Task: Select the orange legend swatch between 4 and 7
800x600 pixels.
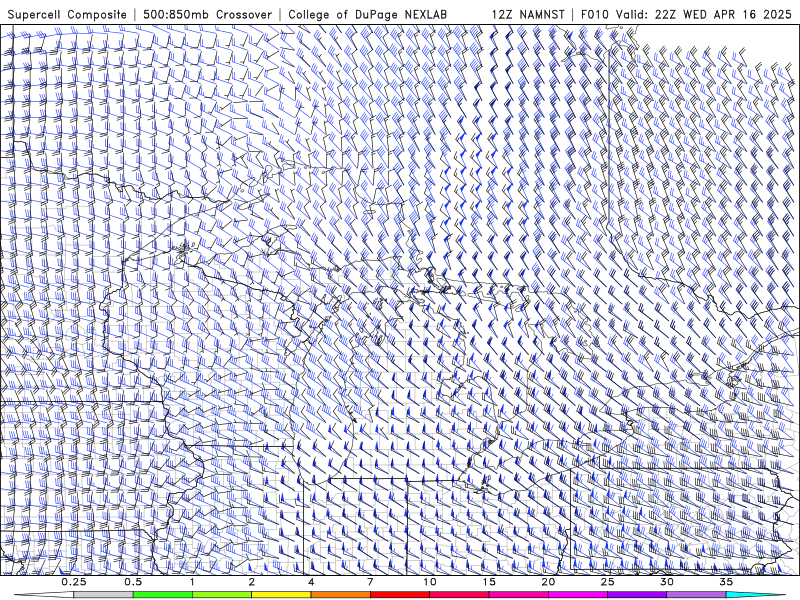Action: 340,595
